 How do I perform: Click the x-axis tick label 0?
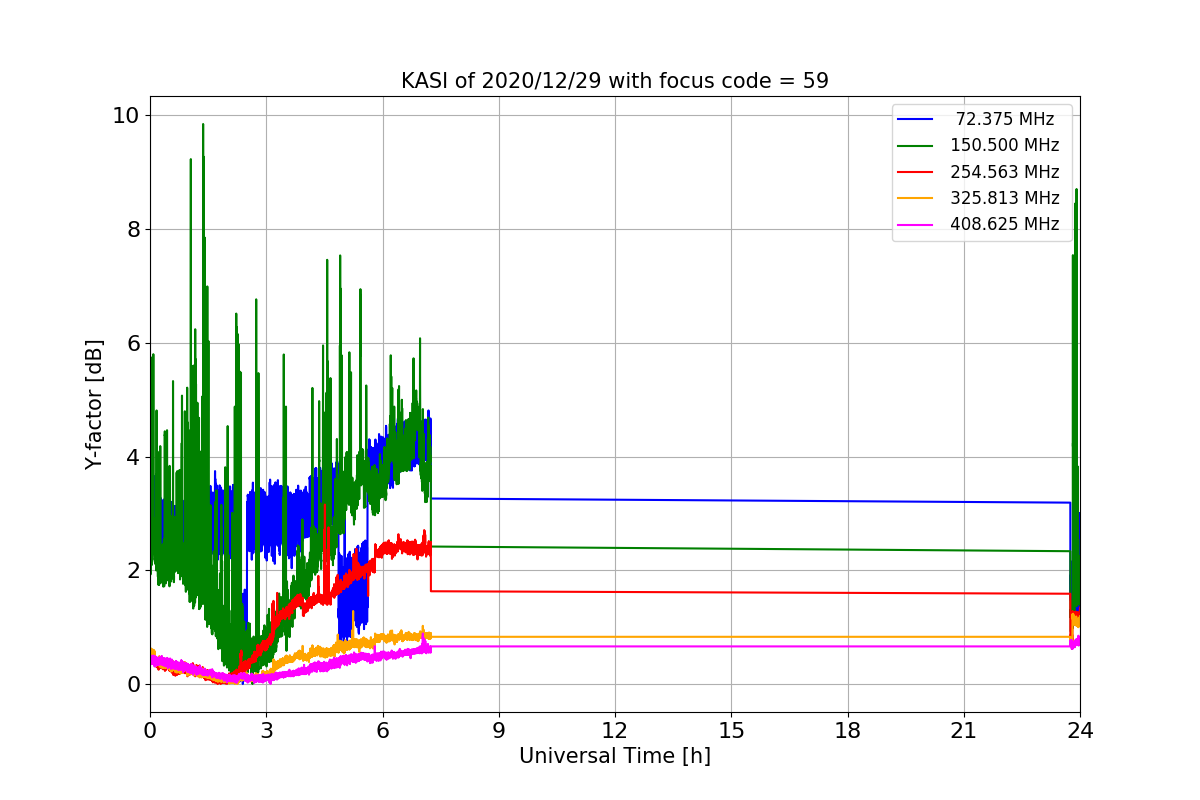click(150, 731)
